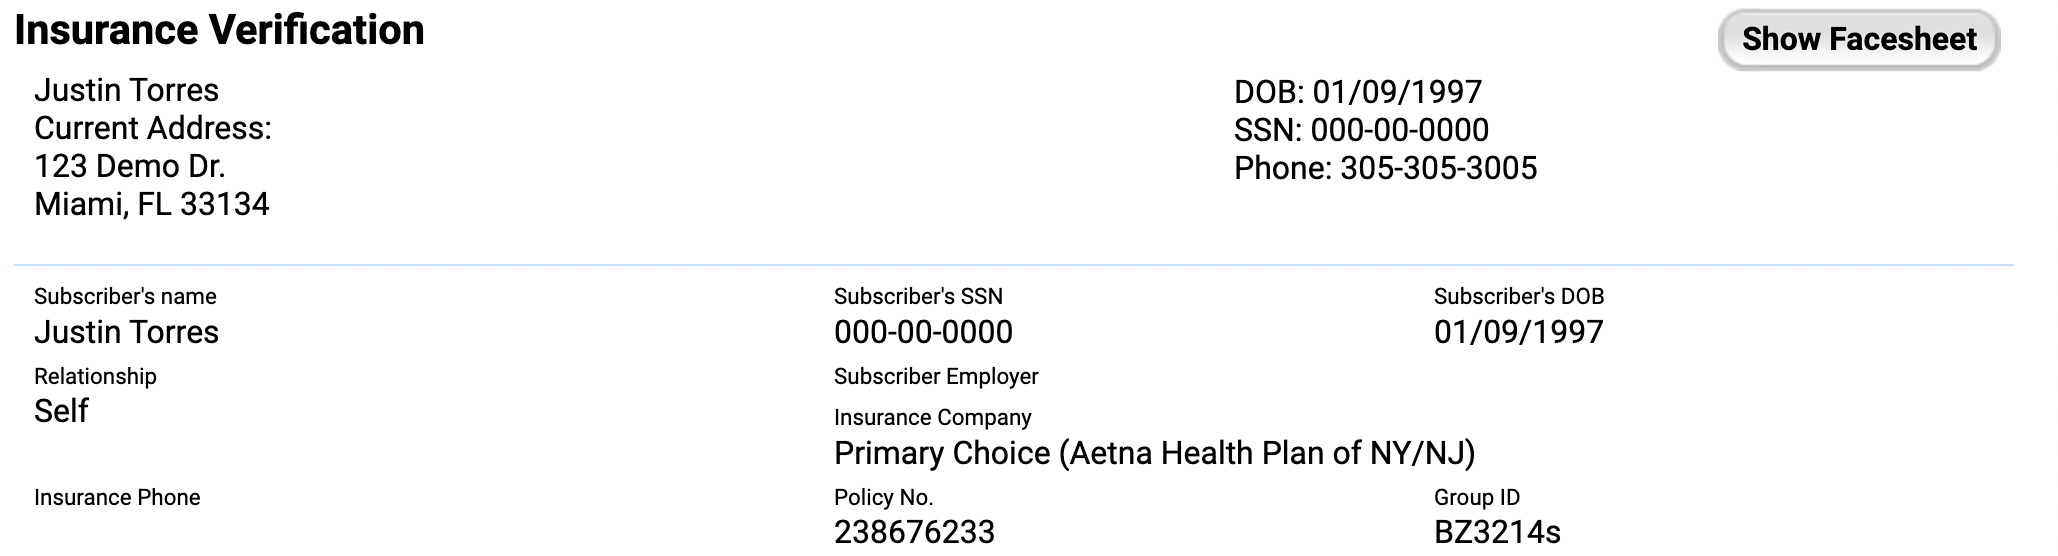Click the Subscriber's DOB value
The width and height of the screenshot is (2058, 556).
1518,332
